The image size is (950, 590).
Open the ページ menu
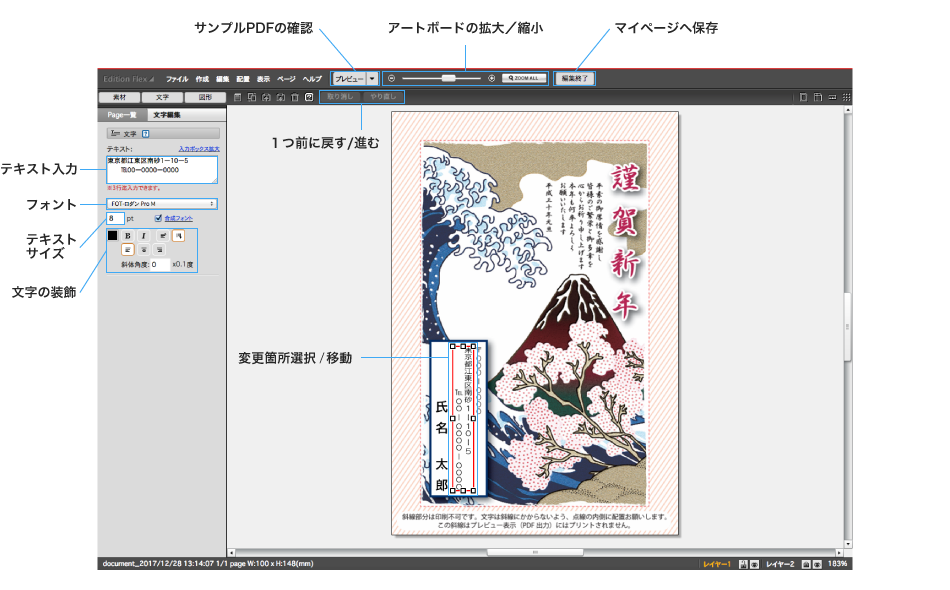click(x=286, y=79)
